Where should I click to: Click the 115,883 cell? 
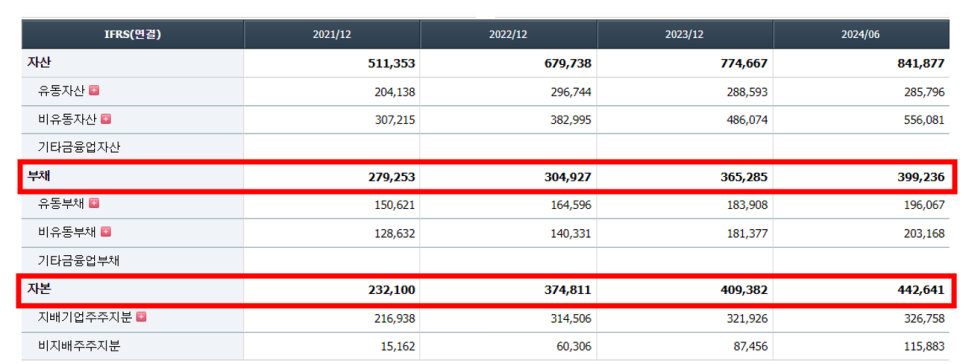[x=924, y=347]
